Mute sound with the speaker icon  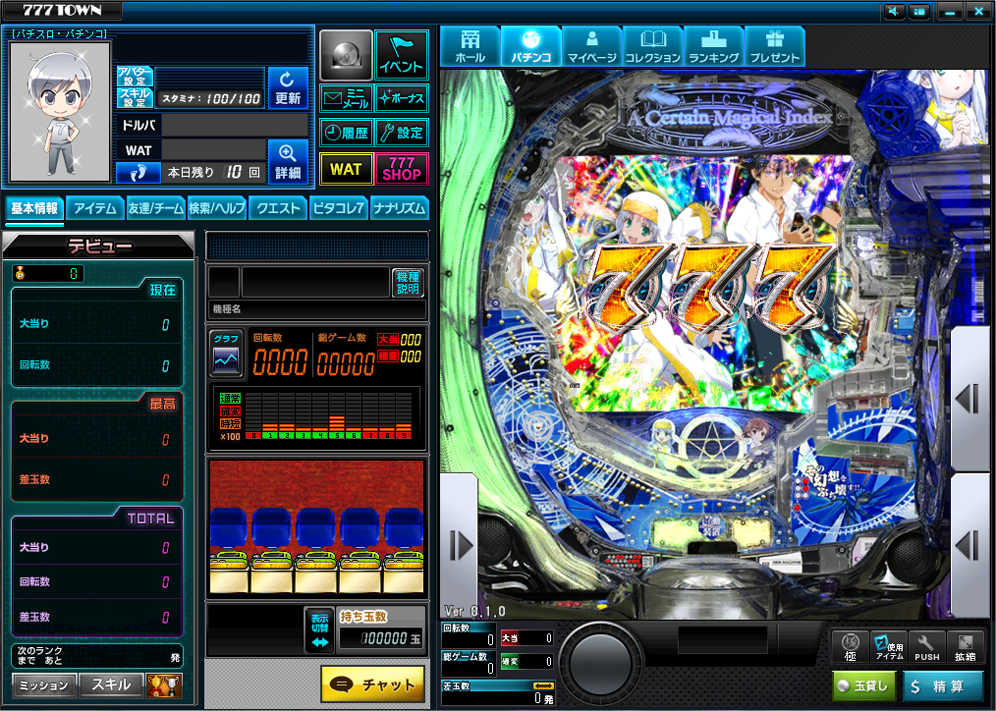(x=894, y=11)
